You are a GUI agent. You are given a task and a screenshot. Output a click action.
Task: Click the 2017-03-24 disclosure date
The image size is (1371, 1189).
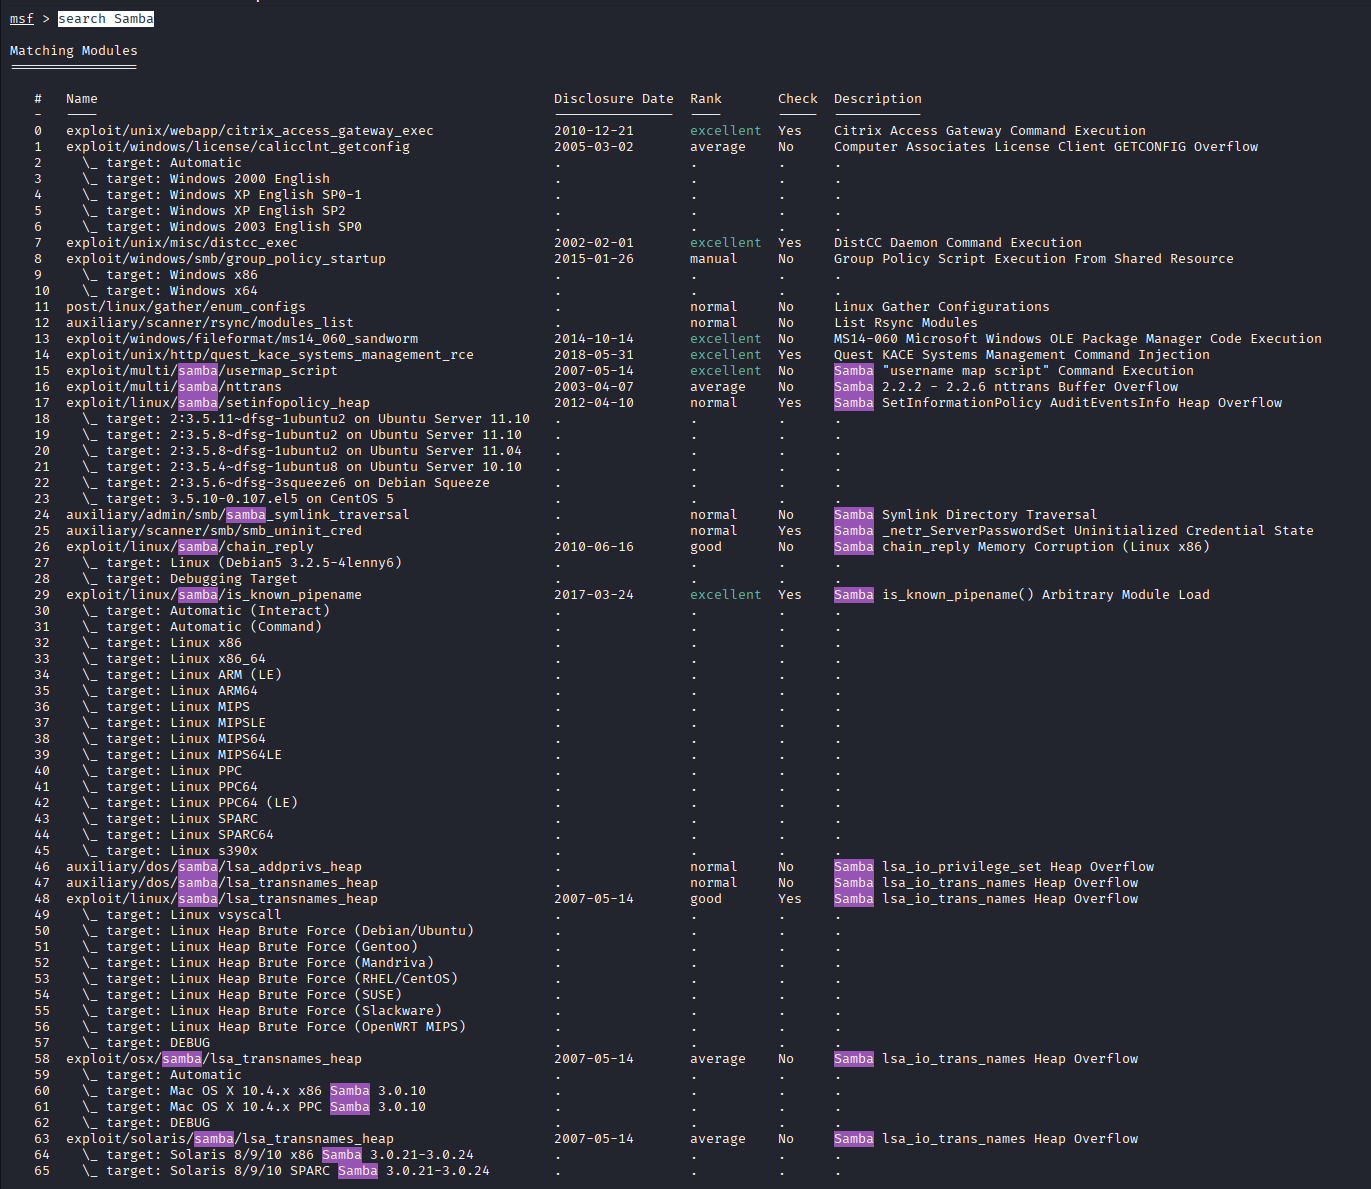click(593, 595)
